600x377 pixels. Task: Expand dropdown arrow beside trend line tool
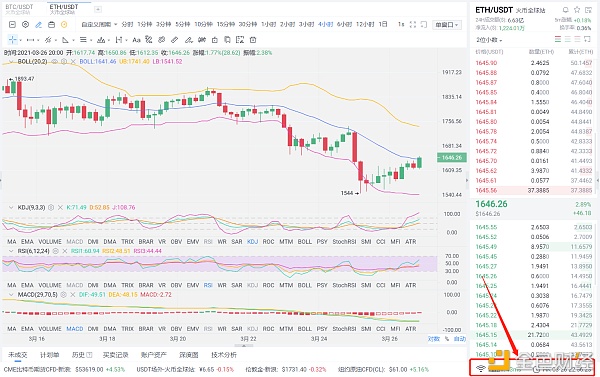coord(38,40)
